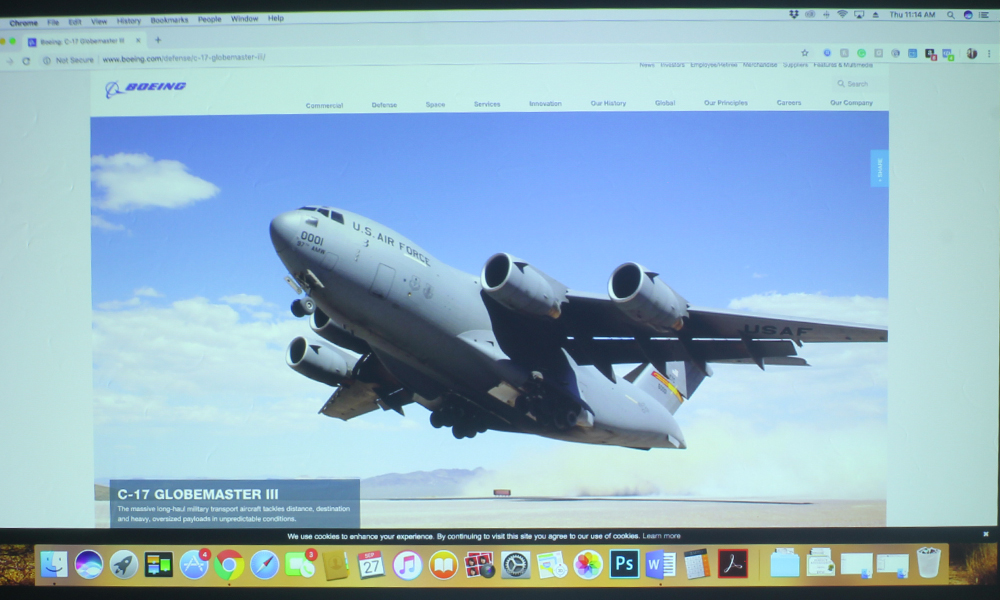The width and height of the screenshot is (1000, 600).
Task: Open the AirPlay display menu
Action: click(x=859, y=14)
